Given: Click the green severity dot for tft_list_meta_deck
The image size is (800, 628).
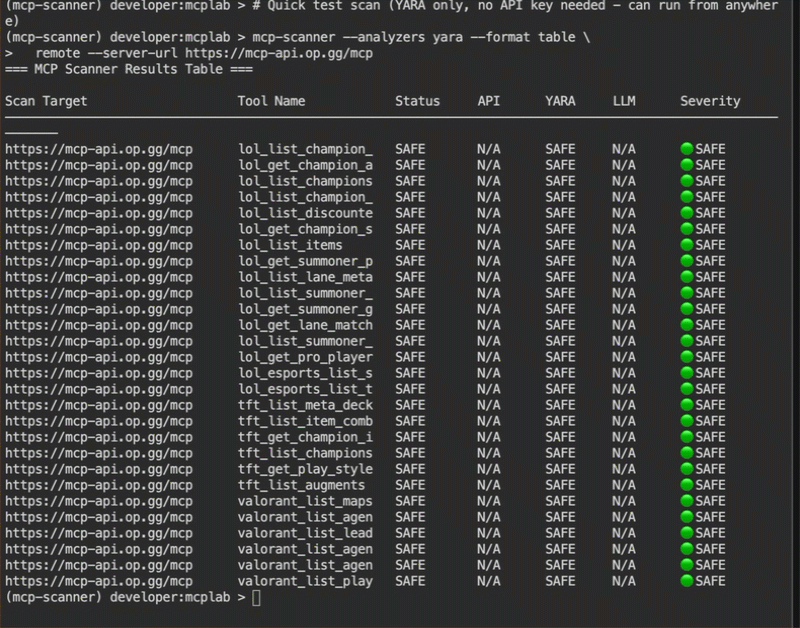Looking at the screenshot, I should (x=687, y=405).
